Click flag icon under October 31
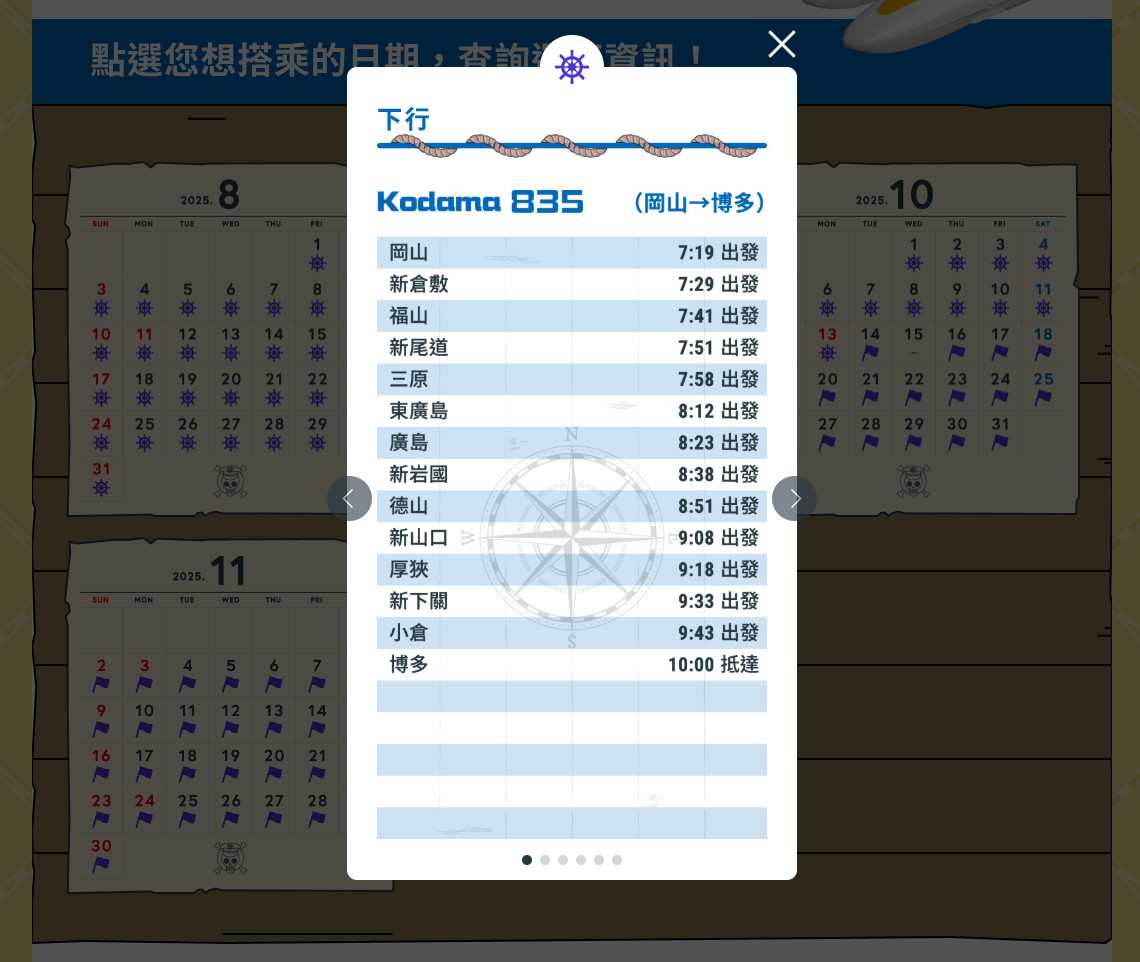This screenshot has height=962, width=1140. 1000,443
